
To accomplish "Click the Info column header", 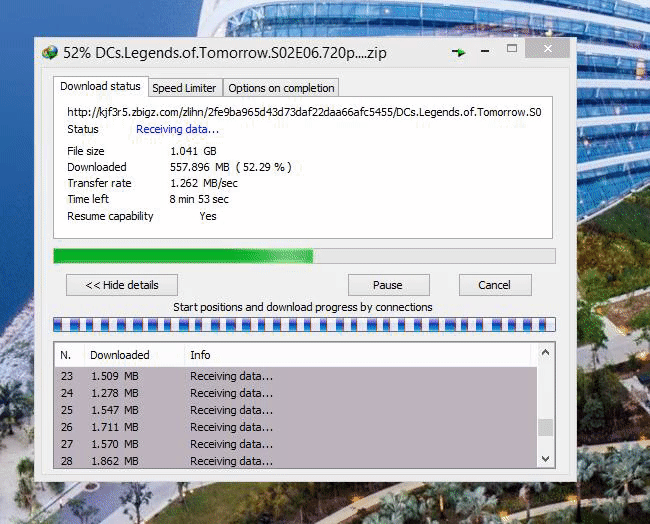I will 357,355.
